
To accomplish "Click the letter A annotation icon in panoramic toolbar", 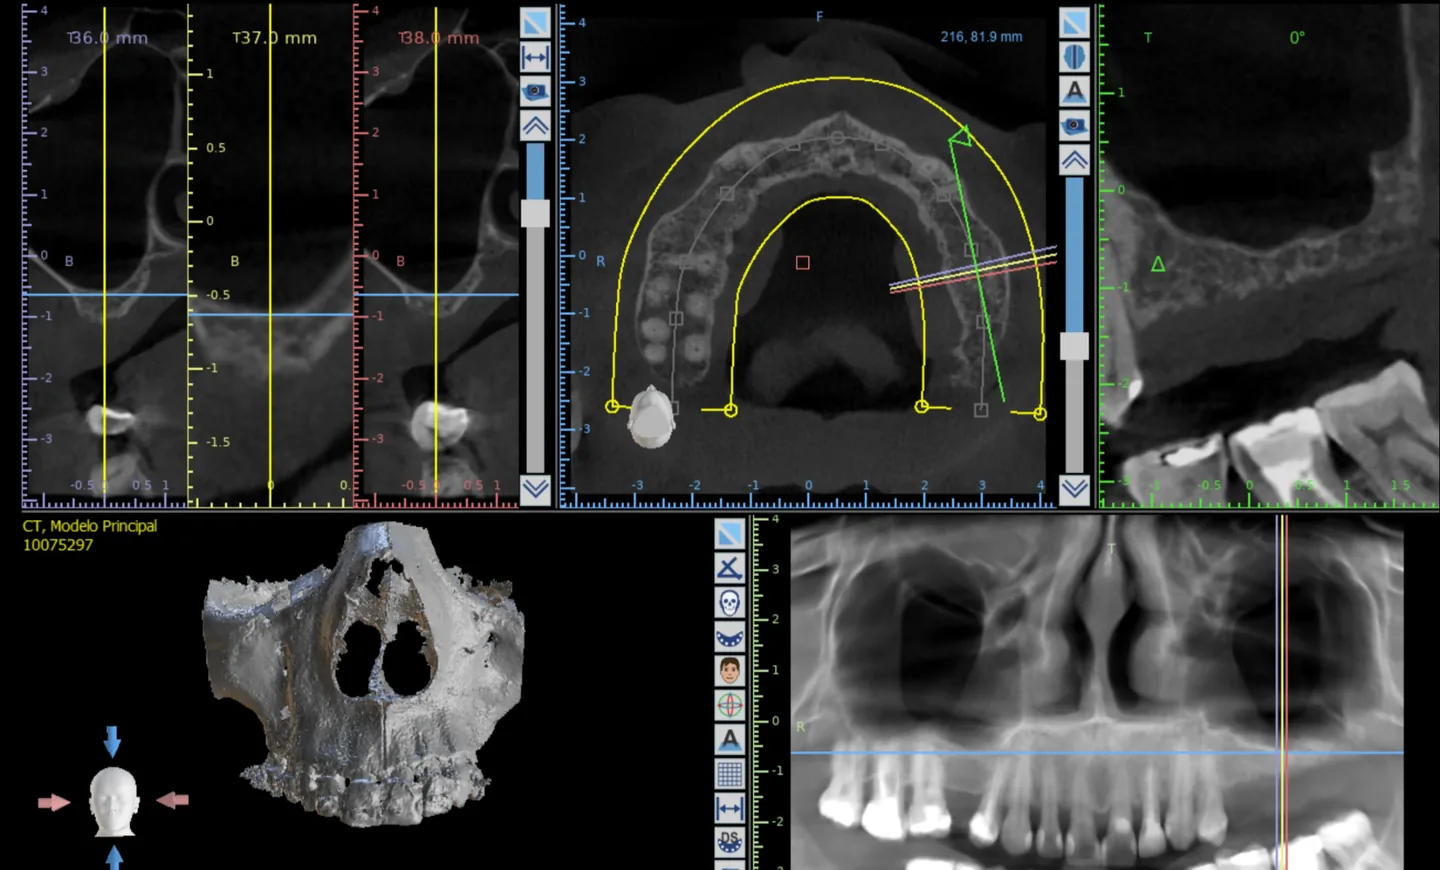I will click(730, 739).
